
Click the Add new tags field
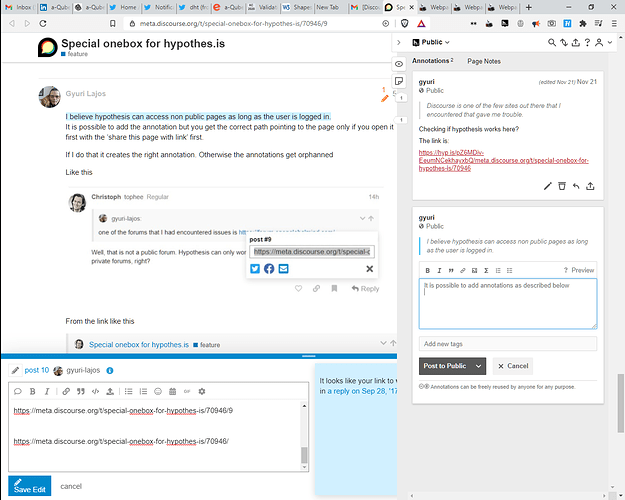[x=508, y=344]
